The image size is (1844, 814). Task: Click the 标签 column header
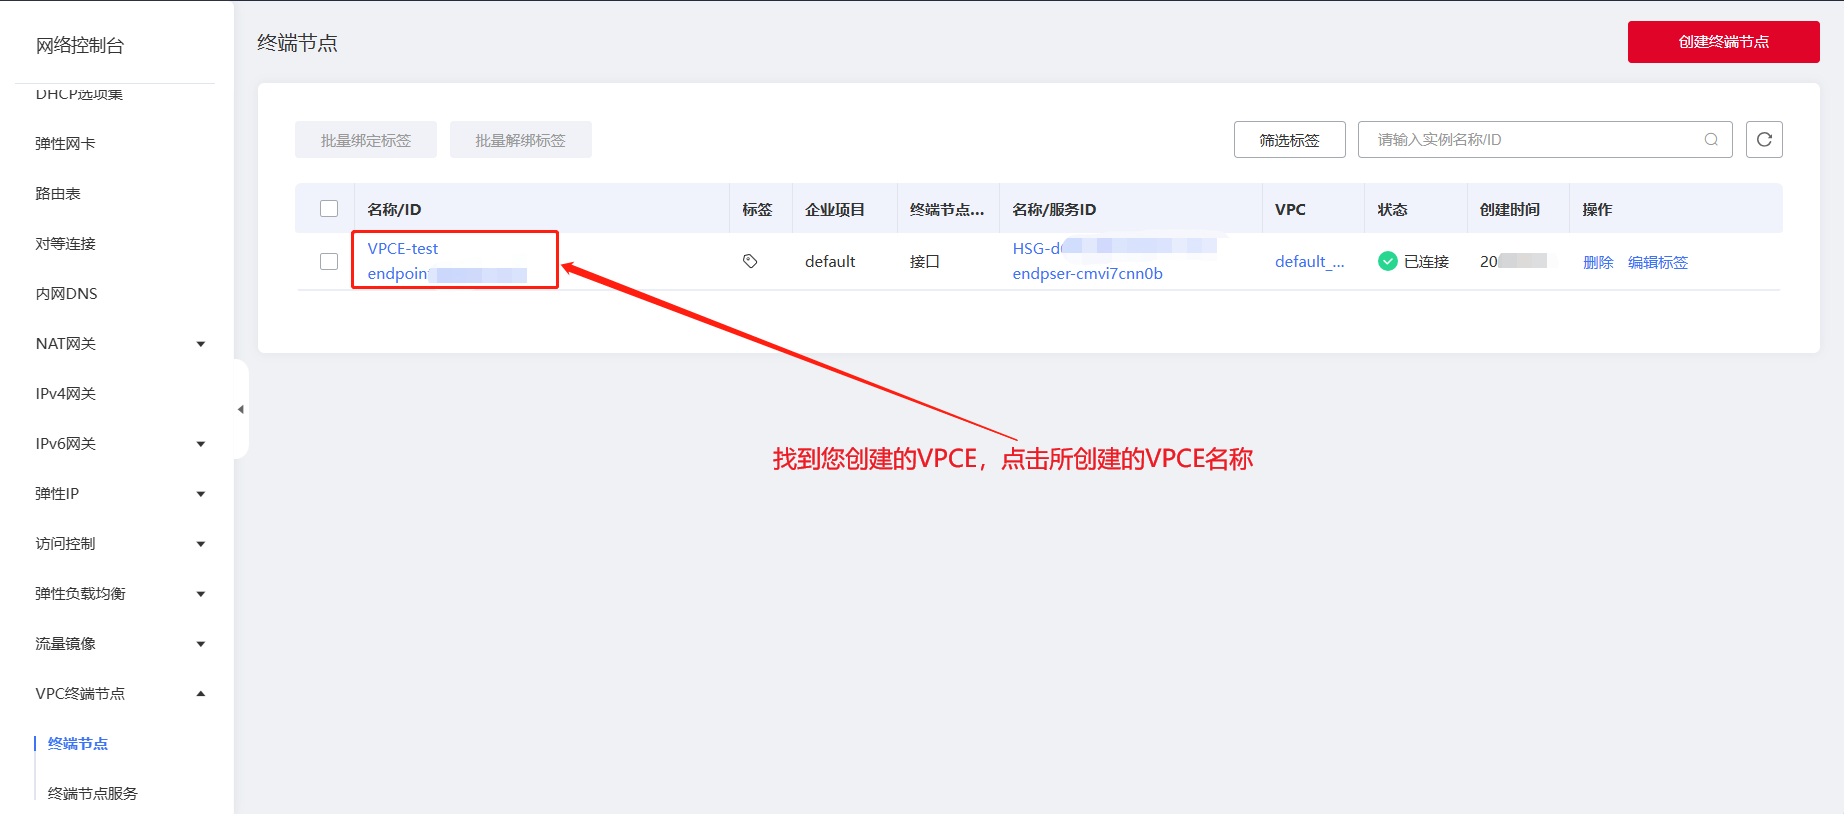click(757, 209)
